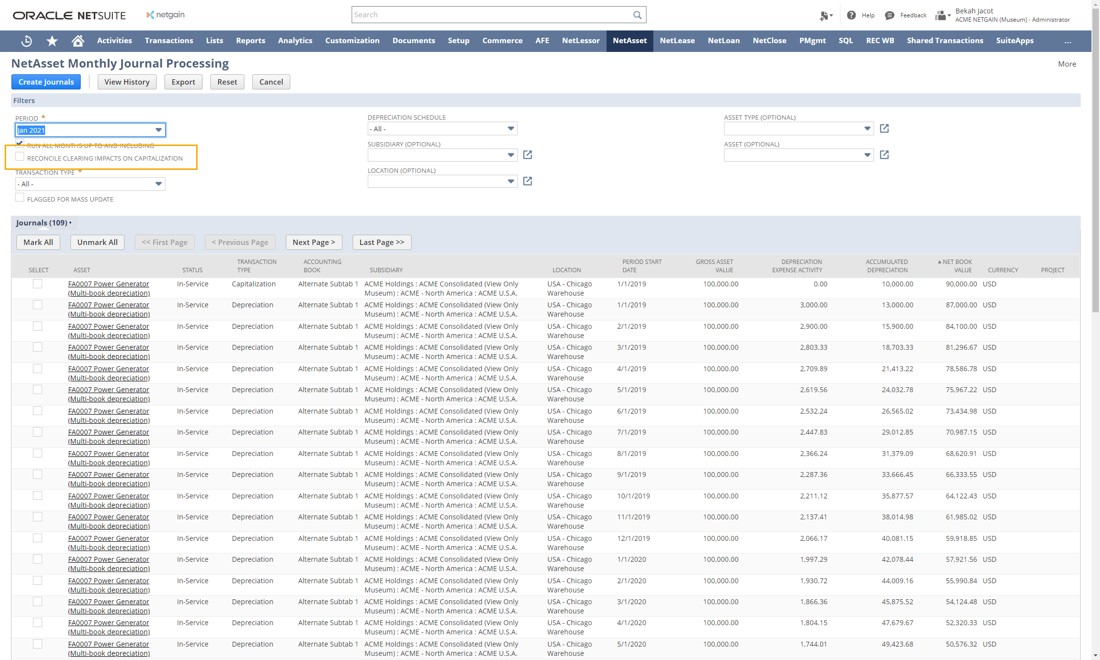The width and height of the screenshot is (1100, 660).
Task: Open FA0007 Power Generator link in Capitalization row
Action: (109, 288)
